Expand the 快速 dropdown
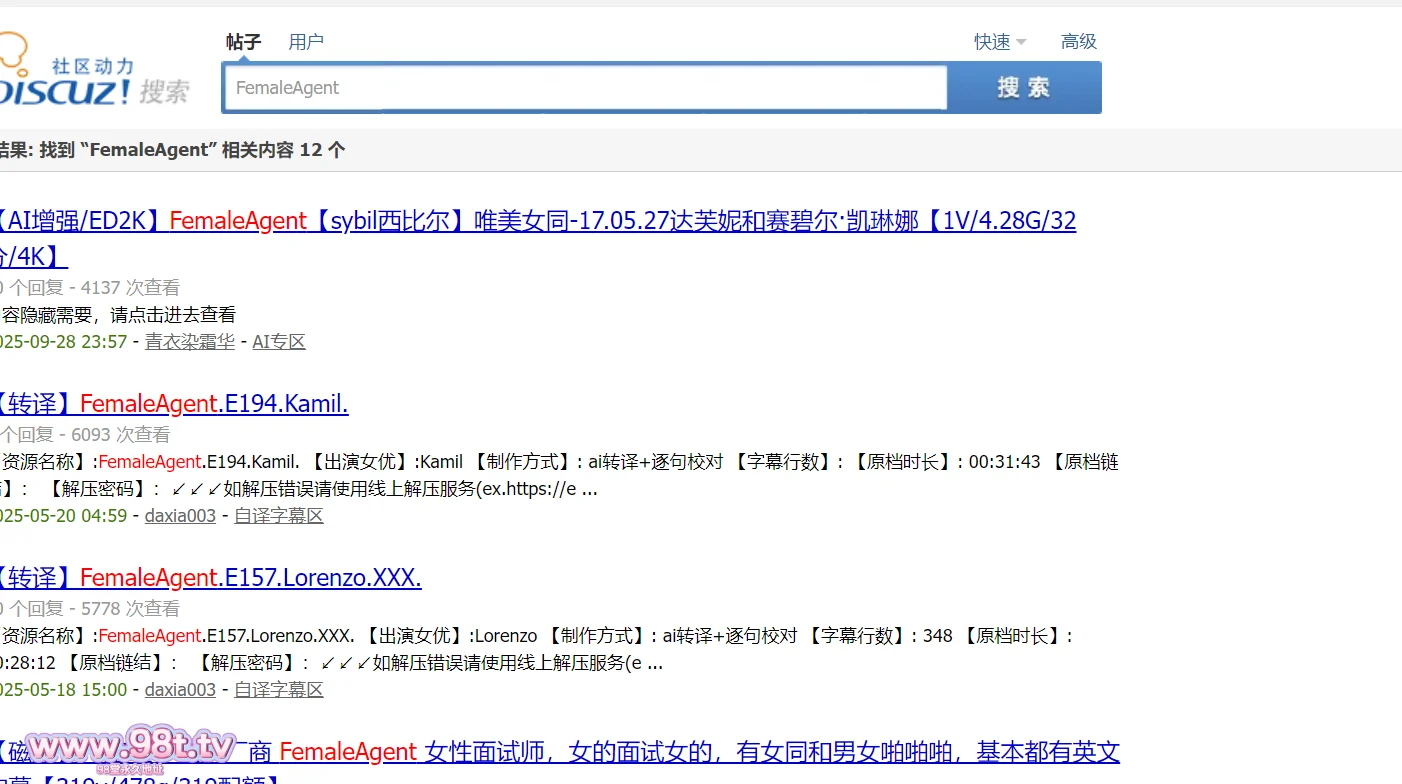Screen dimensions: 1402x784 (x=999, y=42)
